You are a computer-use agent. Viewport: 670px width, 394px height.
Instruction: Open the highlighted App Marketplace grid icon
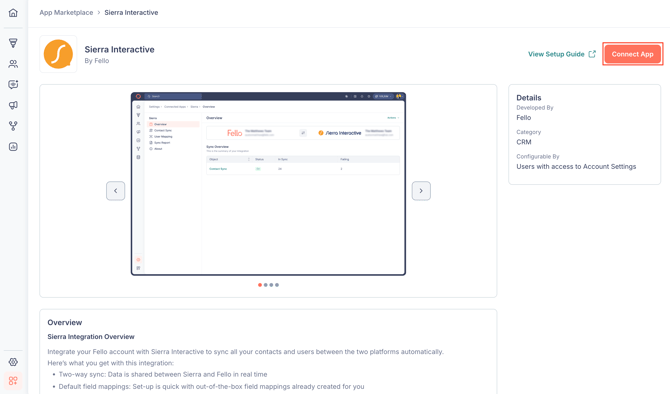point(13,380)
